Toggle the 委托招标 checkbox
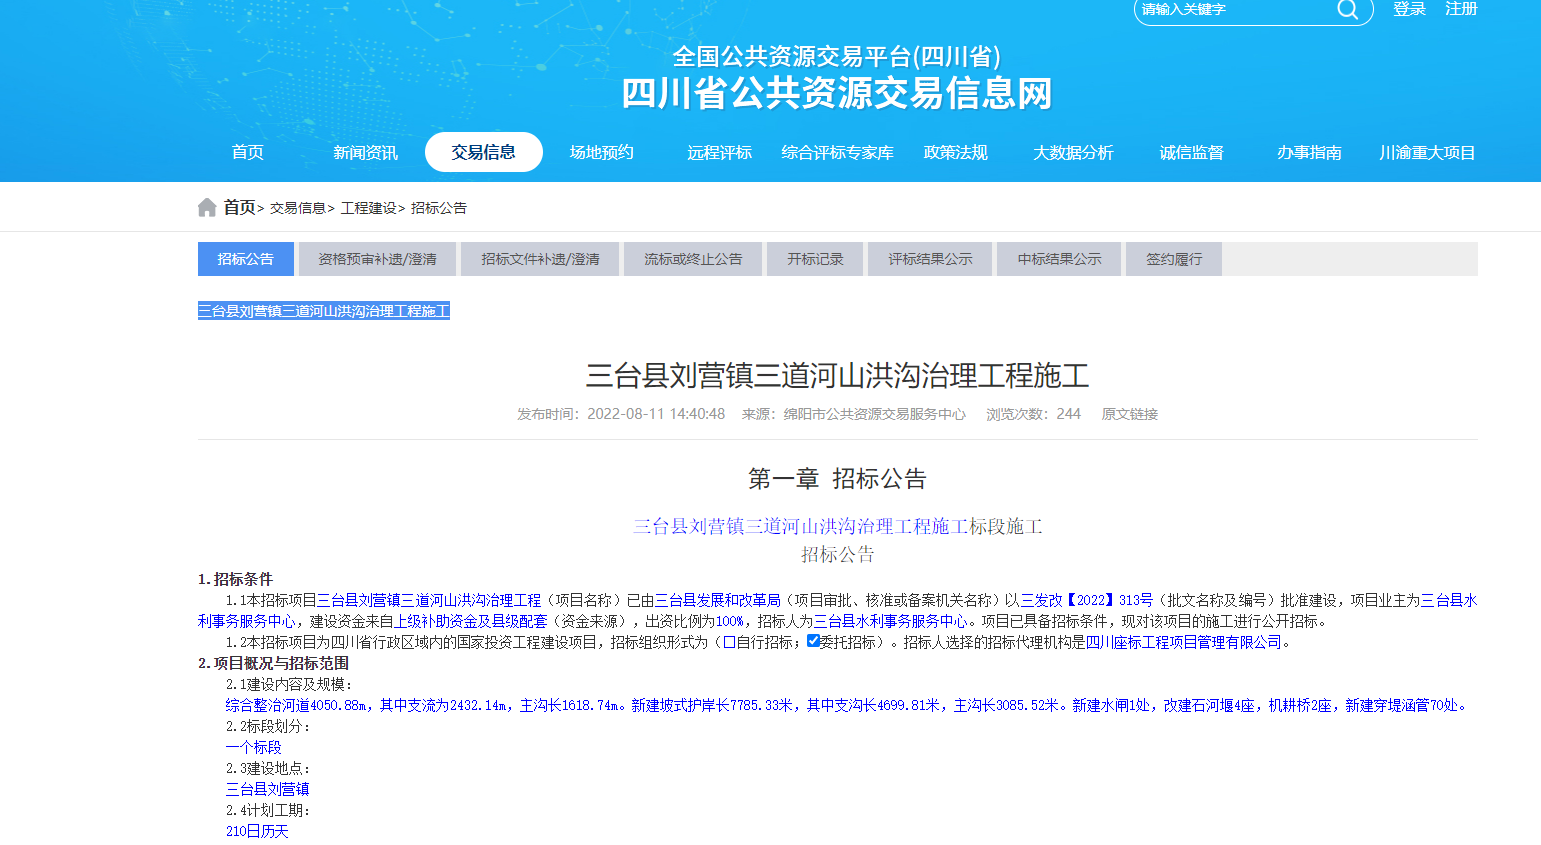Viewport: 1541px width, 845px height. point(813,641)
